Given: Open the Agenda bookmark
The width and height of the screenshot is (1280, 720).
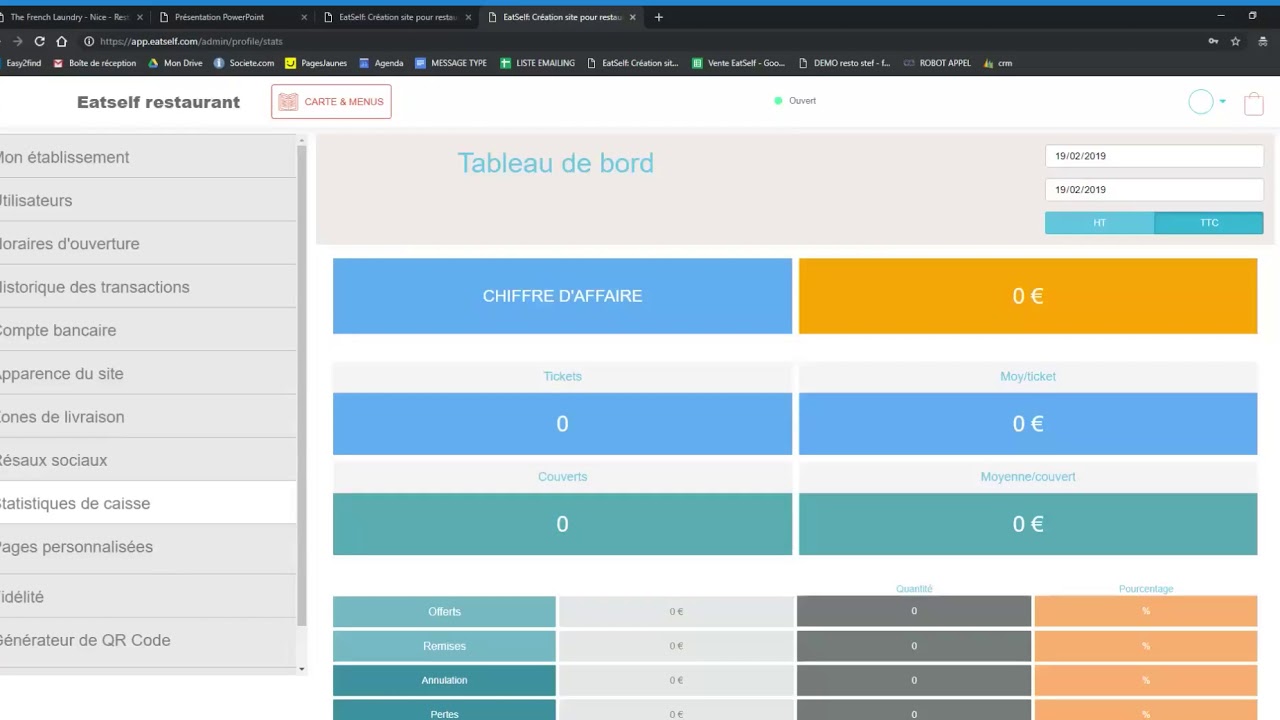Looking at the screenshot, I should point(381,63).
